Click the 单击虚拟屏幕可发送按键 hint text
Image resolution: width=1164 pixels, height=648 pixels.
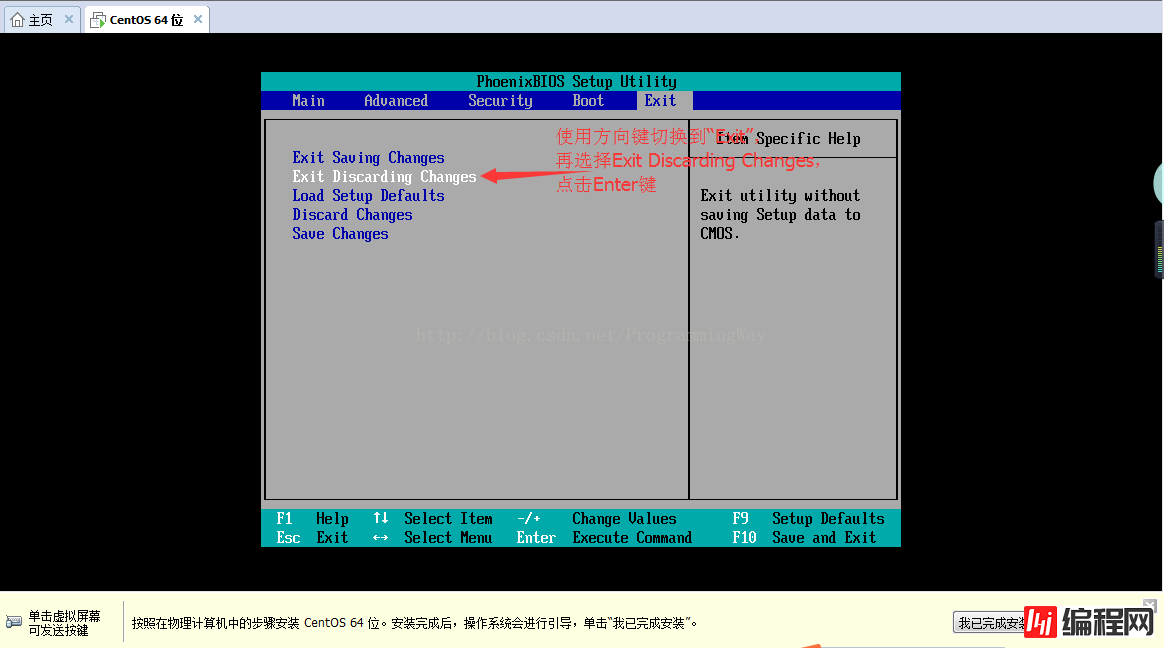(x=64, y=623)
